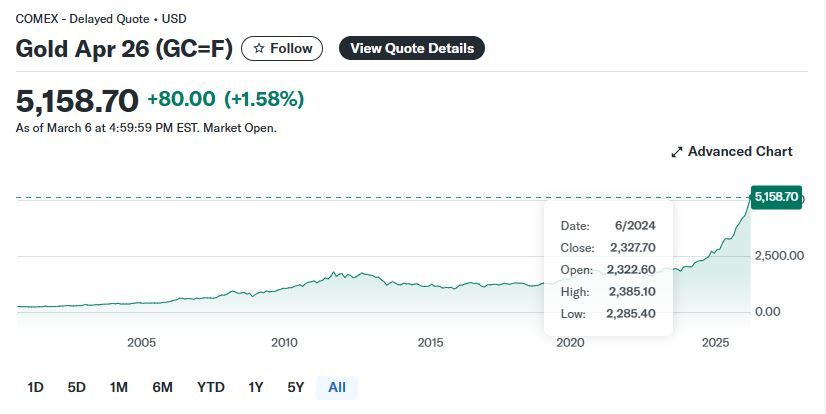
Task: Switch chart to 6M range
Action: click(162, 387)
